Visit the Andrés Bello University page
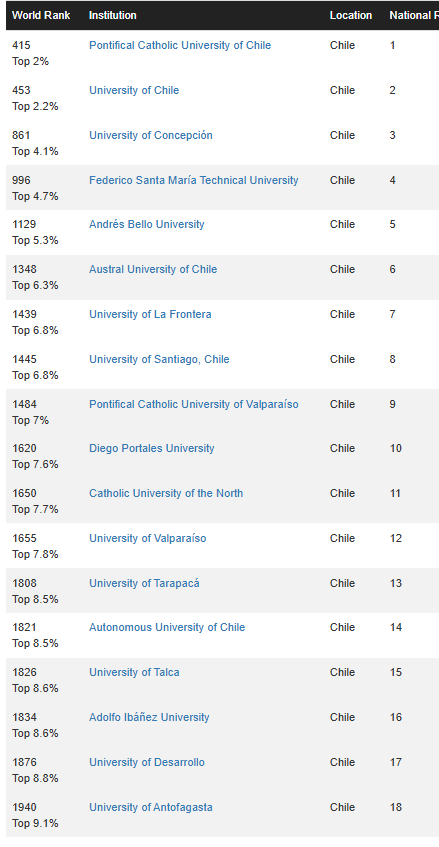Image resolution: width=439 pixels, height=847 pixels. [x=146, y=224]
